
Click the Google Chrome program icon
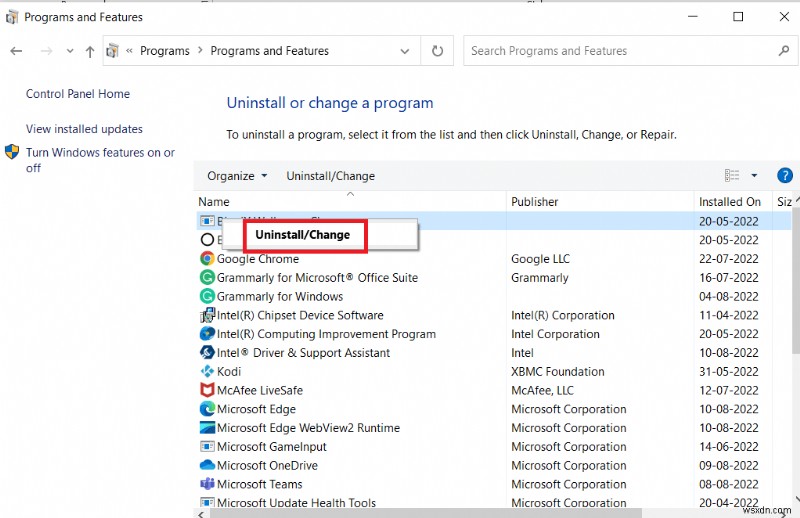(207, 259)
